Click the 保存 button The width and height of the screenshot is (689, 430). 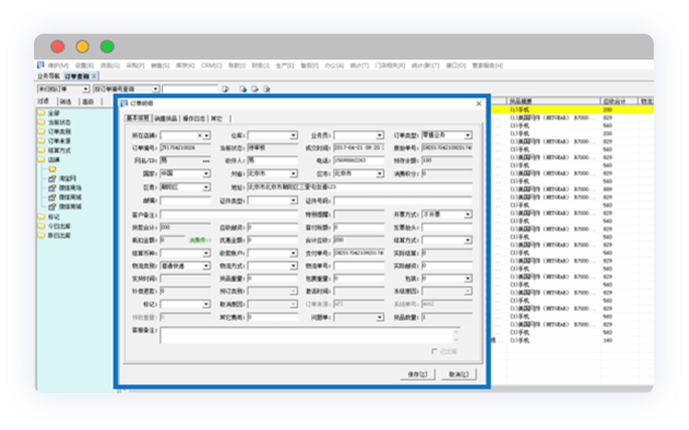[418, 374]
